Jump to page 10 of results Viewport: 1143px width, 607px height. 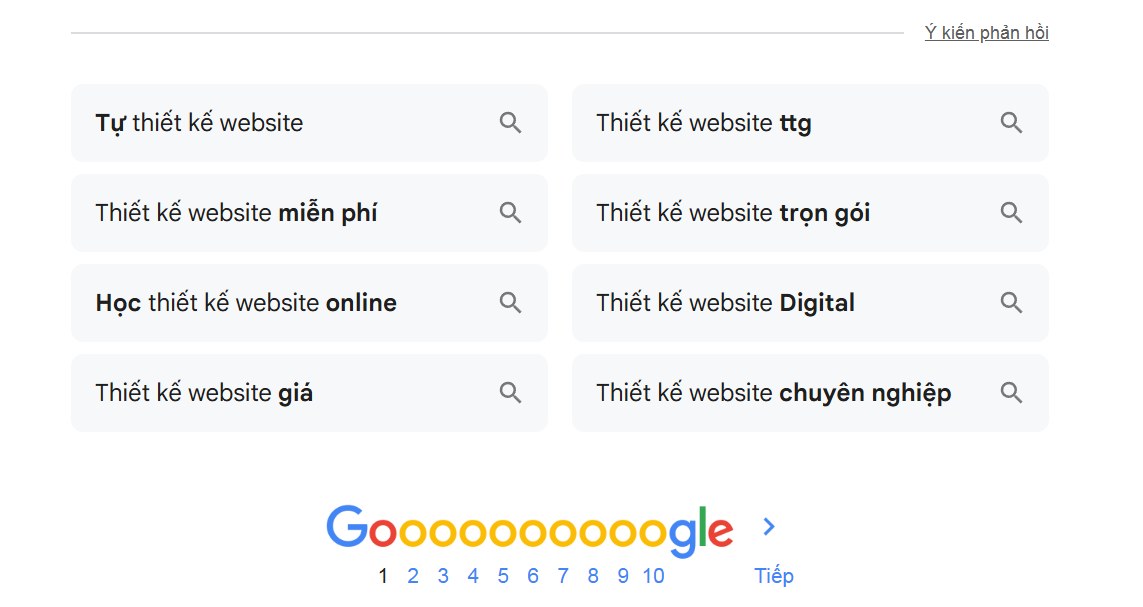click(x=653, y=576)
